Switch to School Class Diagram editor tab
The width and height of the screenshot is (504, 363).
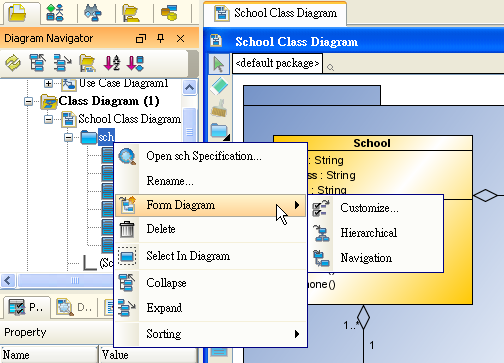coord(275,13)
